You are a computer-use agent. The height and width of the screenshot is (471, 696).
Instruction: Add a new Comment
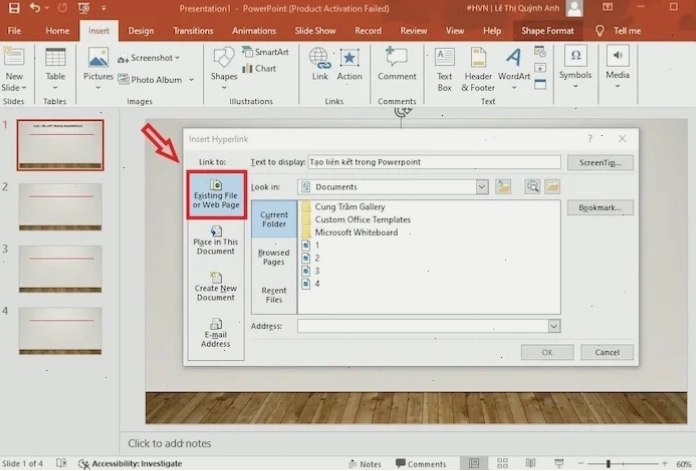click(x=397, y=65)
